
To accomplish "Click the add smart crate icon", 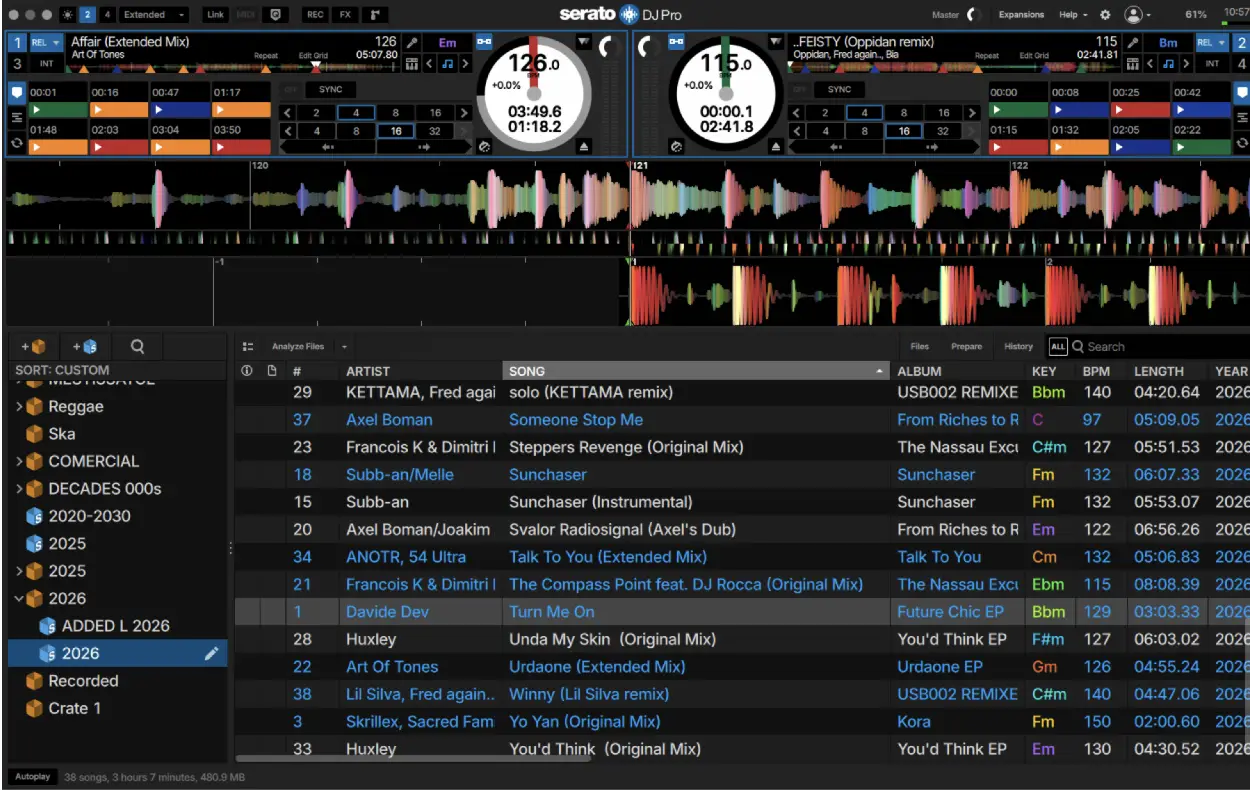I will [84, 347].
